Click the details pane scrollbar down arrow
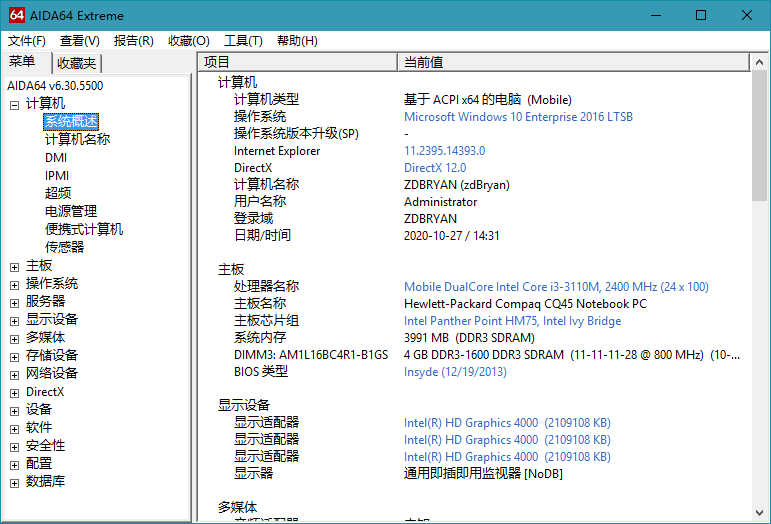This screenshot has width=771, height=524. point(760,513)
